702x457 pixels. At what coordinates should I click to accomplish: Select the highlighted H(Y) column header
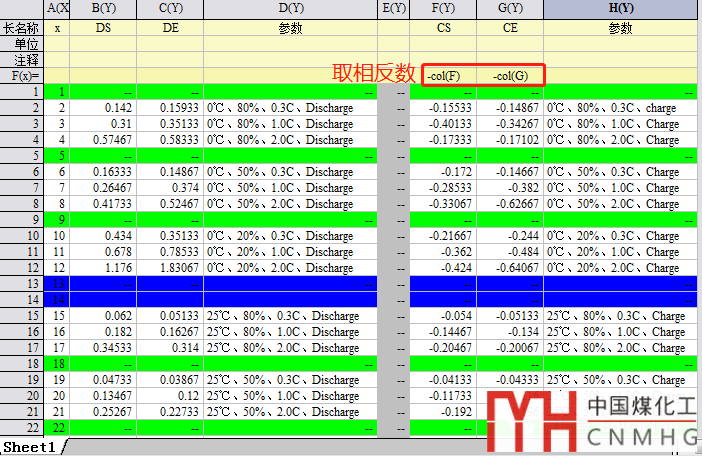620,9
